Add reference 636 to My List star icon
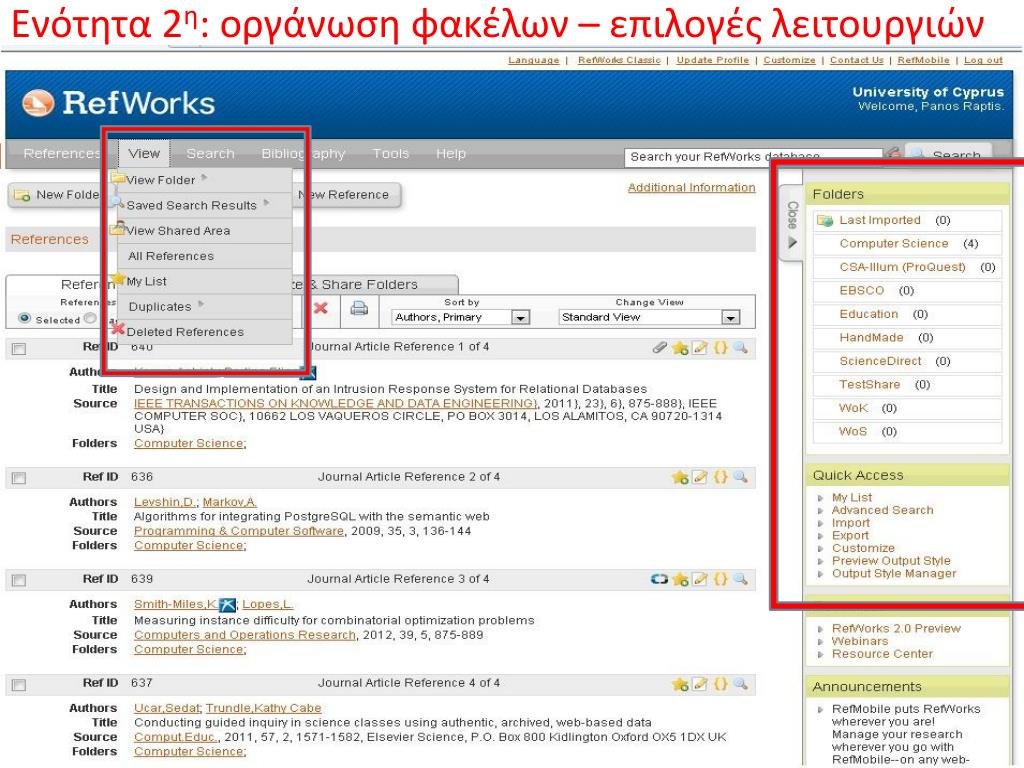Viewport: 1024px width, 768px height. point(680,478)
